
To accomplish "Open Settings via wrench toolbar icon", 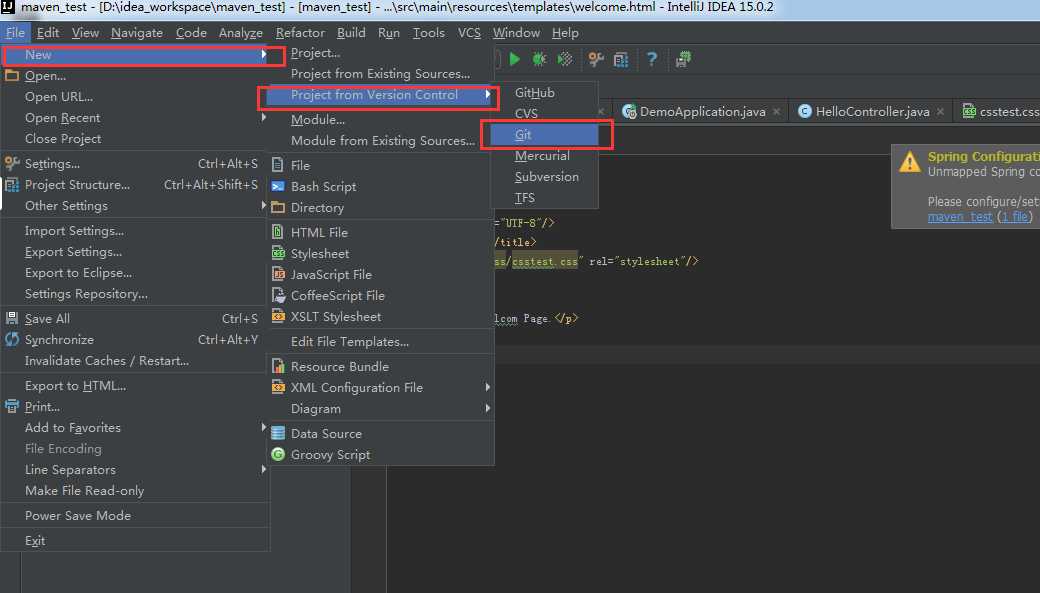I will coord(596,59).
